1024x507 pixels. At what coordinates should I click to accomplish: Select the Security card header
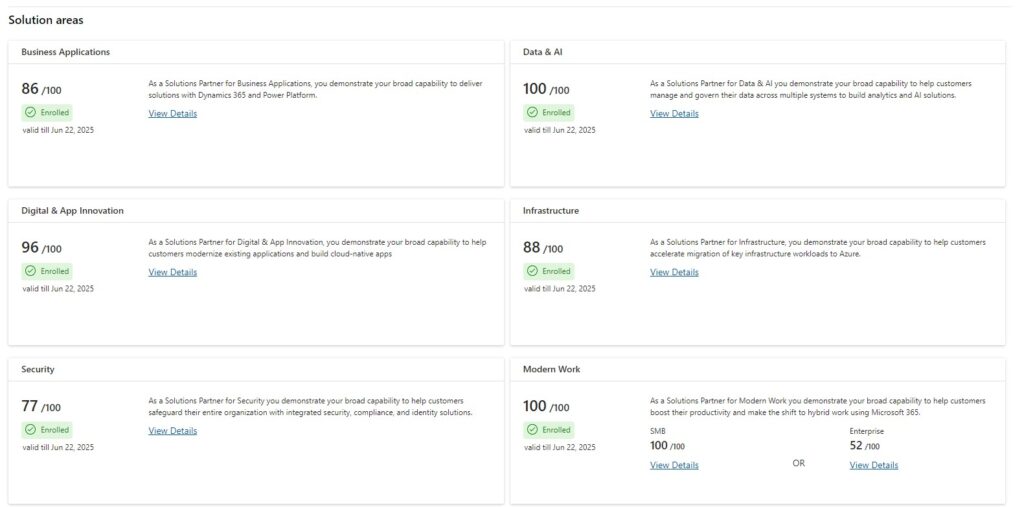[256, 370]
